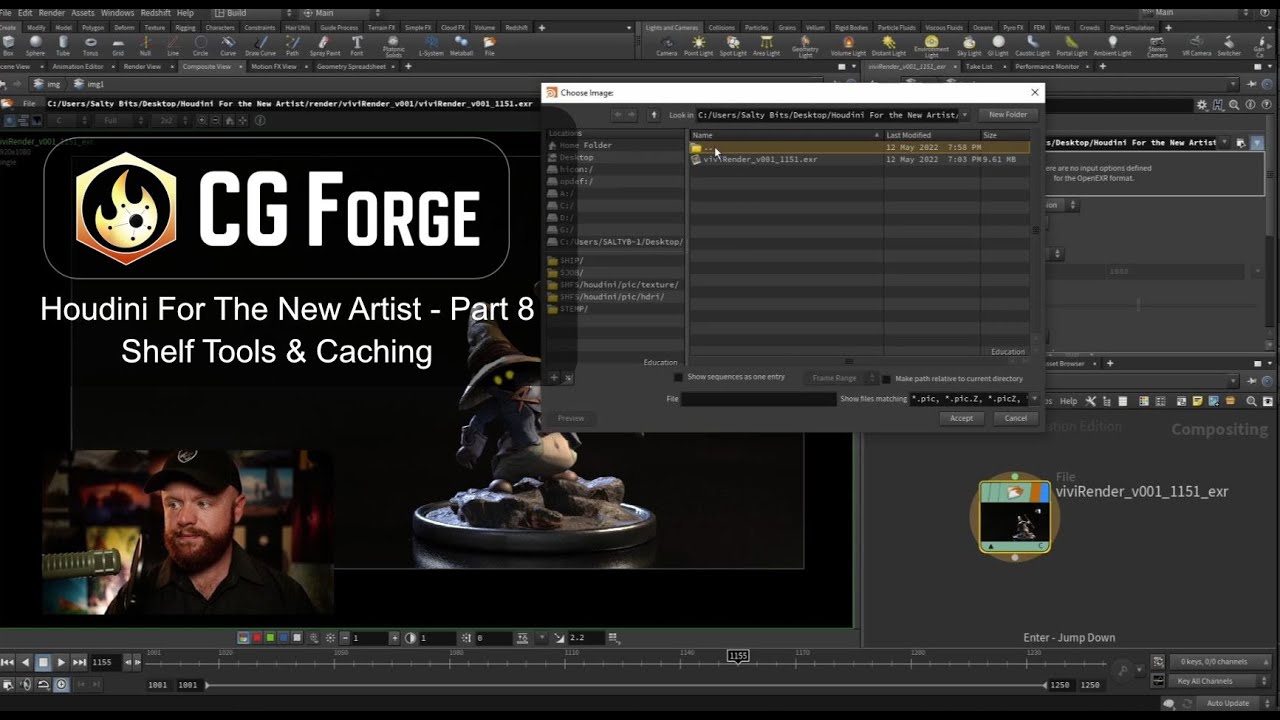Create a Portal Light from the shelf
The image size is (1280, 720).
(1071, 46)
